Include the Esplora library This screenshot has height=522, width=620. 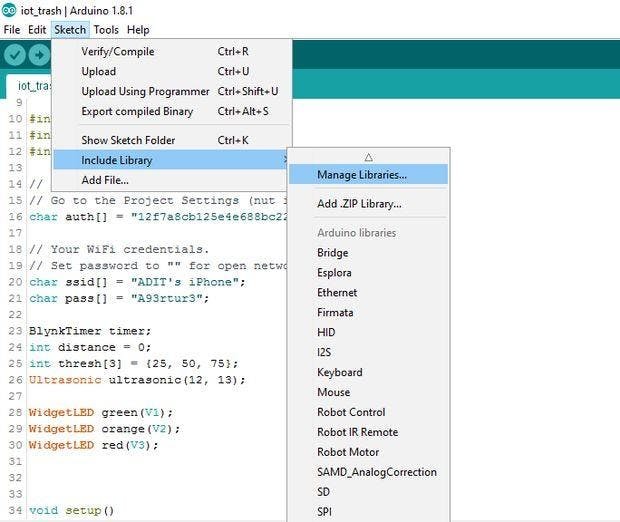[369, 272]
